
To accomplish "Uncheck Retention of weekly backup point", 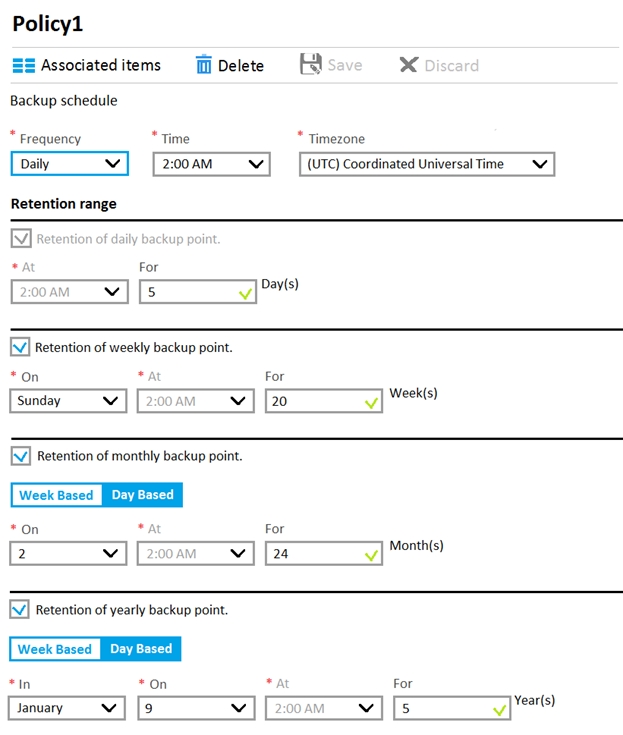I will tap(20, 348).
